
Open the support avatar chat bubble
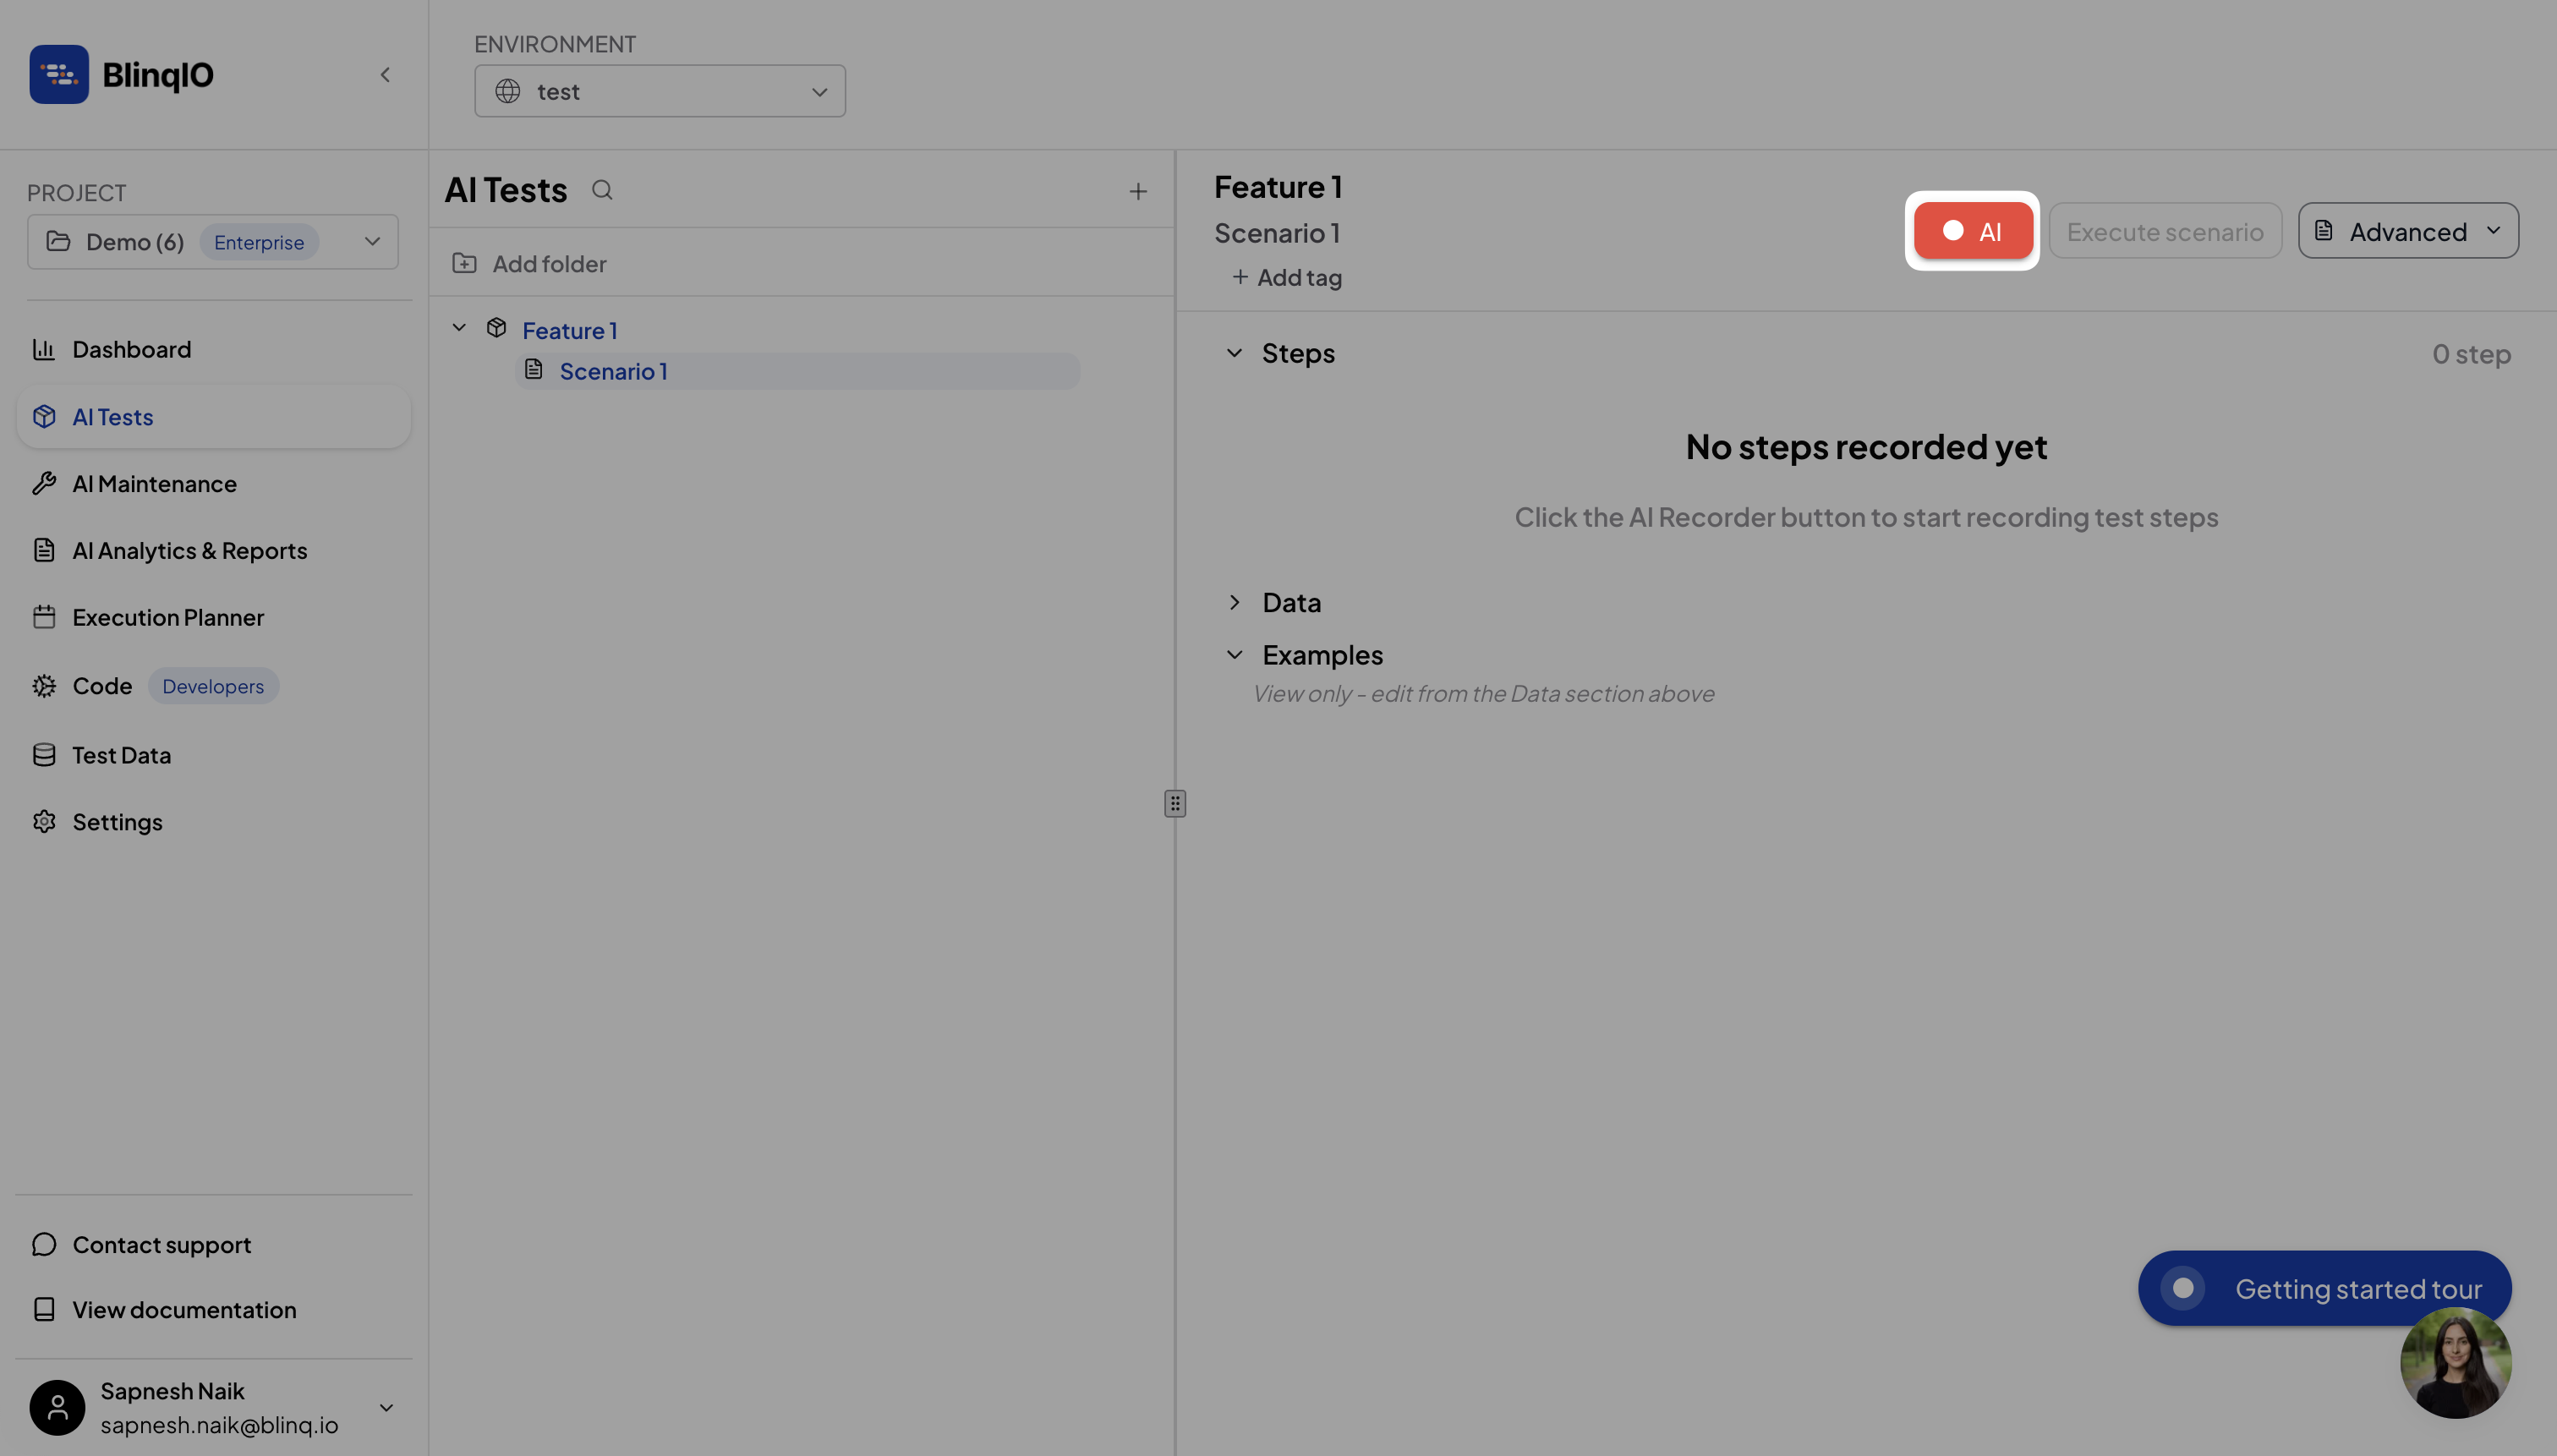pyautogui.click(x=2455, y=1363)
